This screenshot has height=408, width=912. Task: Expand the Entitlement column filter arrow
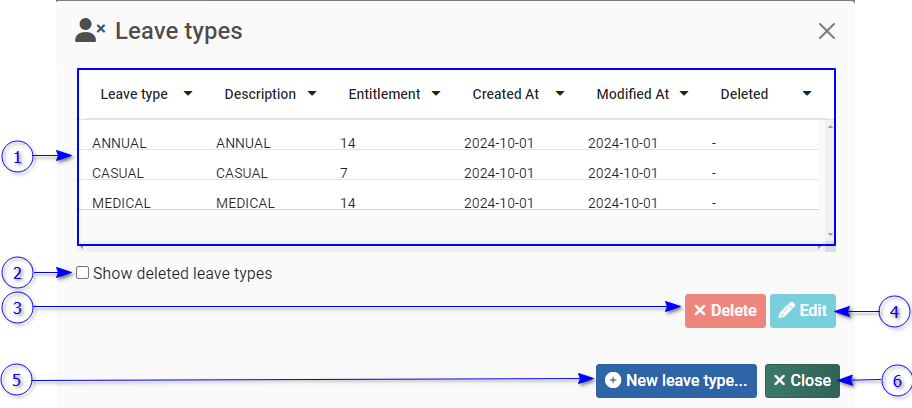[436, 94]
